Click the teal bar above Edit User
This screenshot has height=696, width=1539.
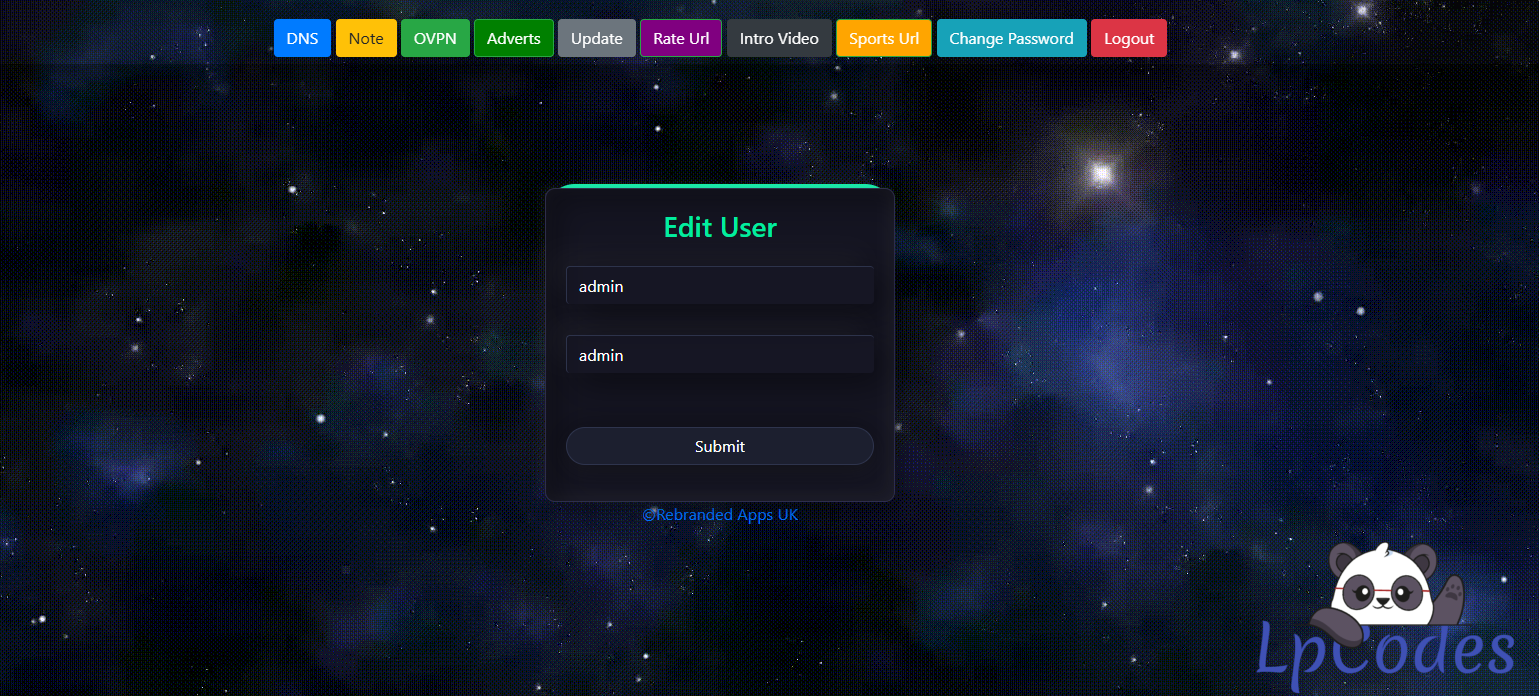(719, 188)
